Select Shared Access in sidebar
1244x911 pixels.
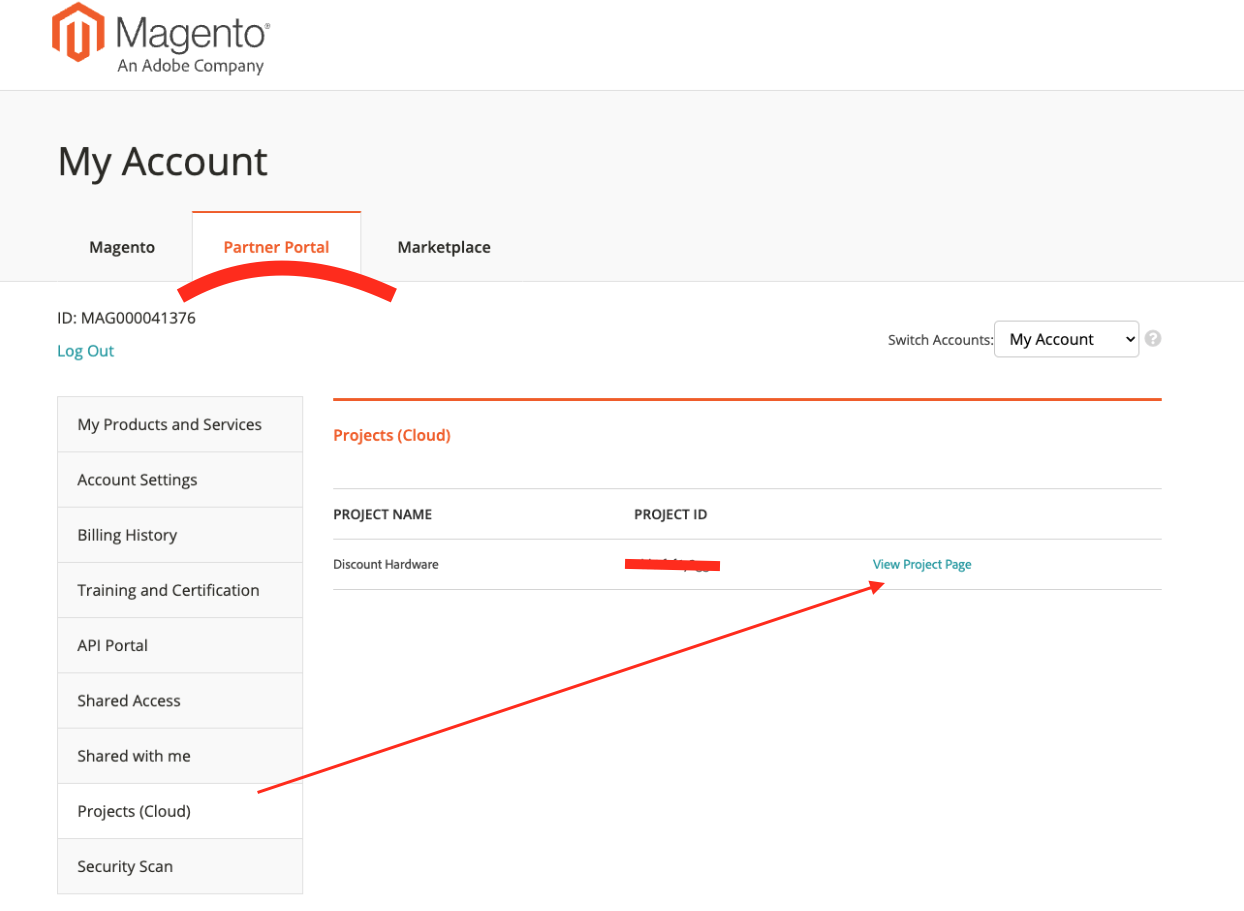point(180,701)
